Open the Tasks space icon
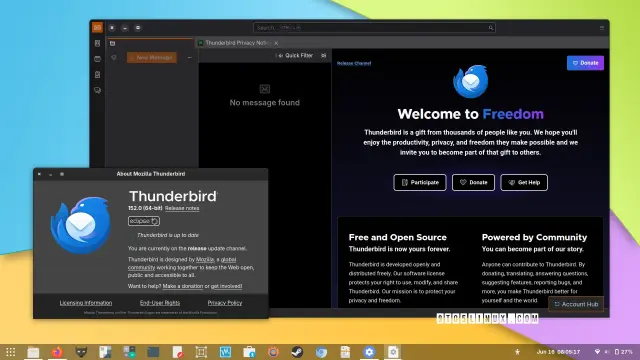The image size is (640, 360). click(x=97, y=75)
